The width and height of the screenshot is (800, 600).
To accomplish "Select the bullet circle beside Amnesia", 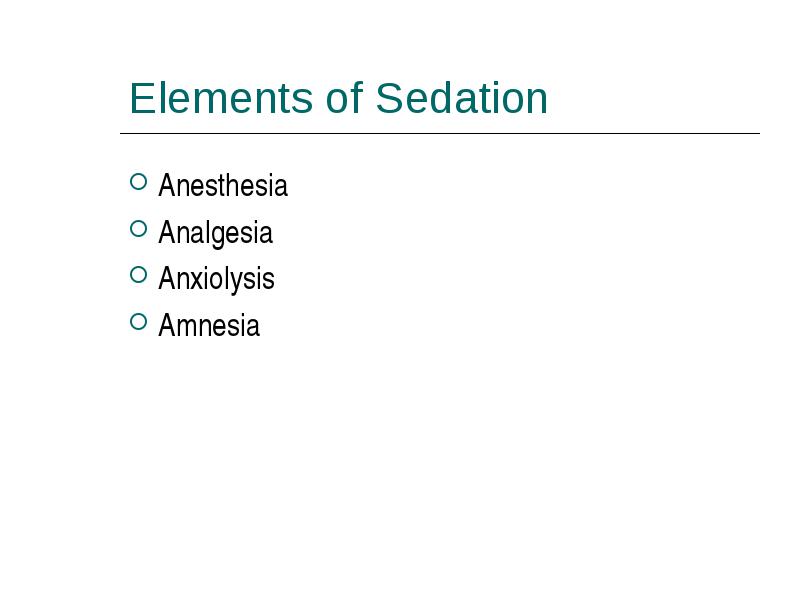I will (138, 321).
